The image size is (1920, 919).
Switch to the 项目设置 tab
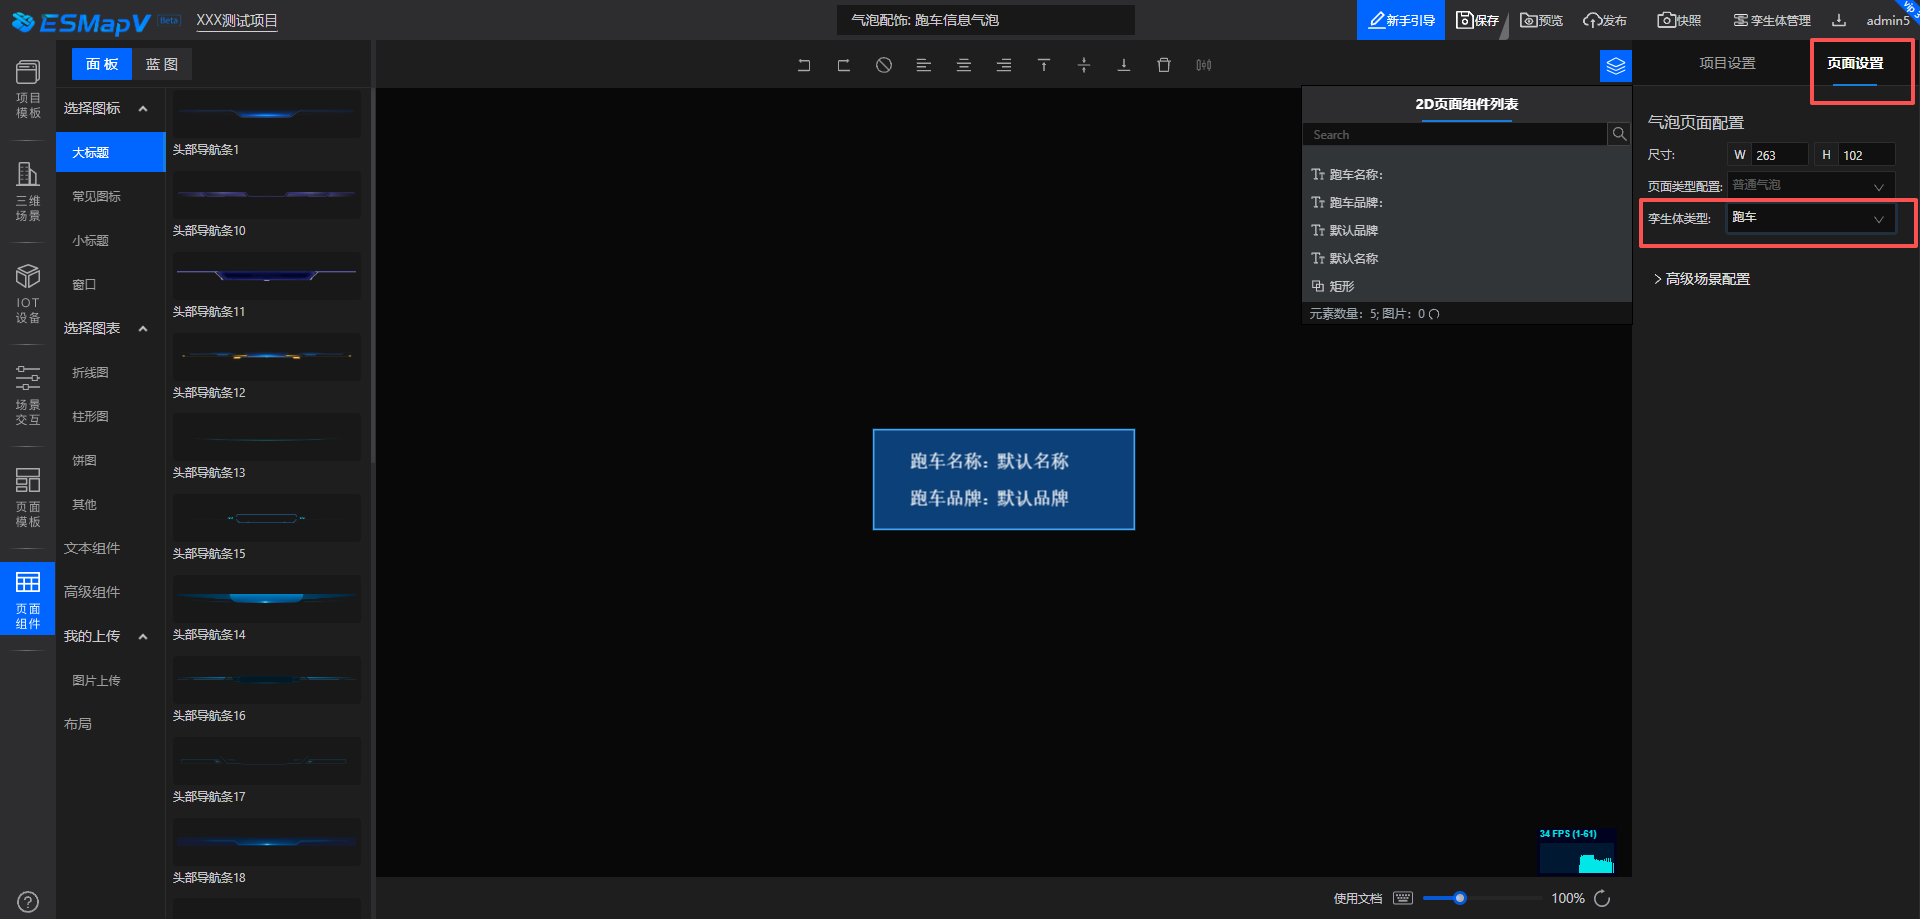pos(1727,63)
